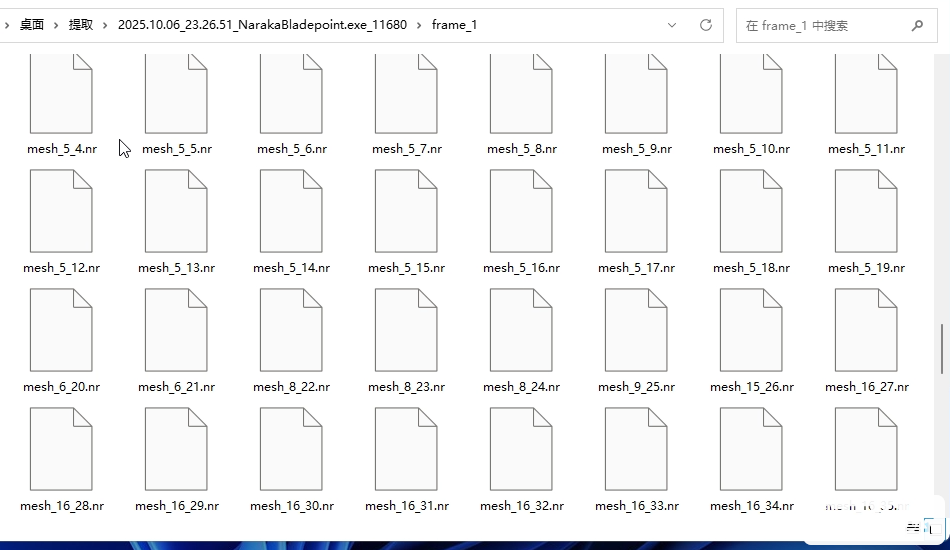Screen dimensions: 950x550
Task: Open the NarakaBladepoint.exe_11680 breadcrumb folder
Action: click(262, 25)
